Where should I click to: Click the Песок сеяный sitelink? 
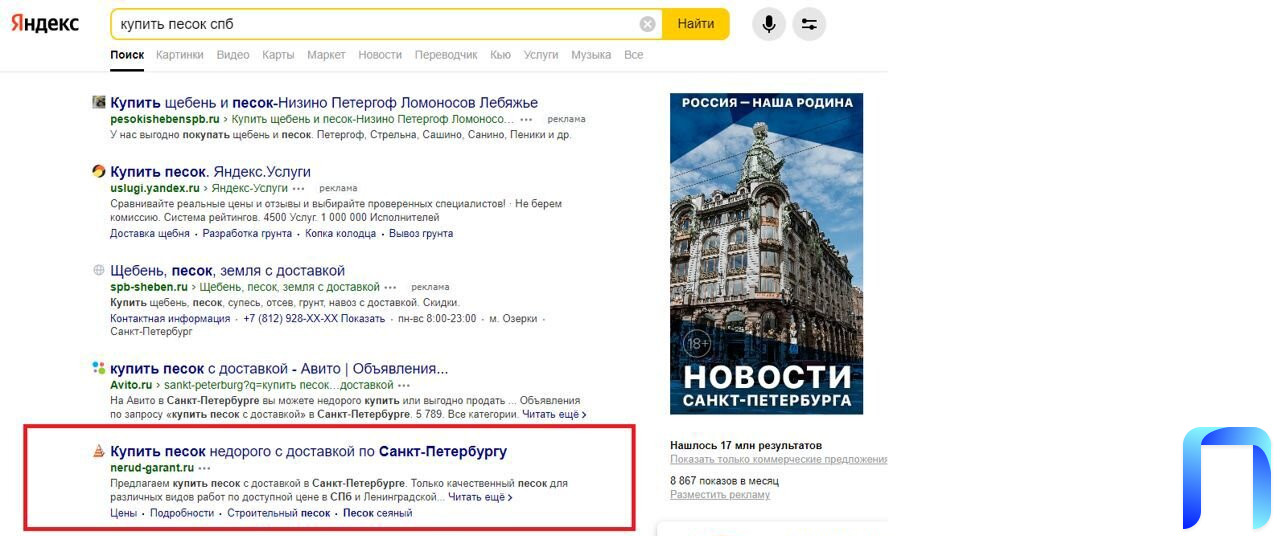[377, 513]
